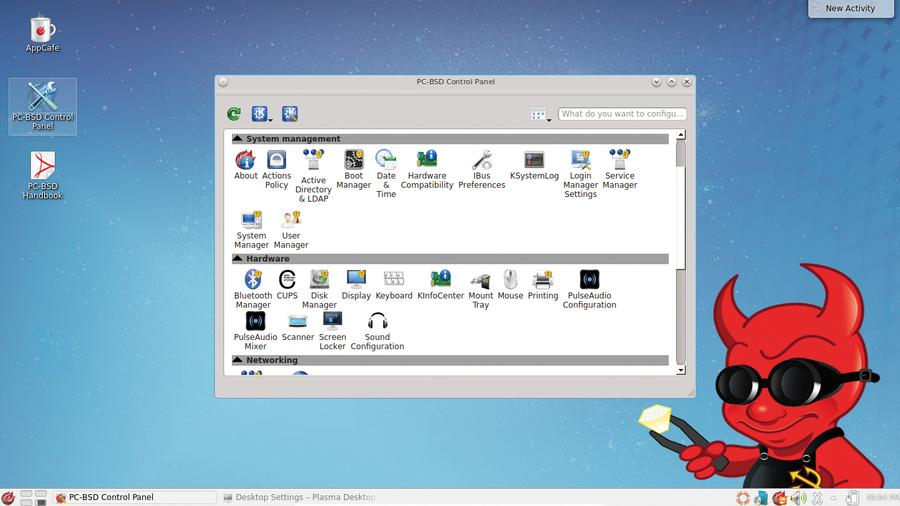Open the Scanner tool
900x506 pixels.
pos(297,327)
